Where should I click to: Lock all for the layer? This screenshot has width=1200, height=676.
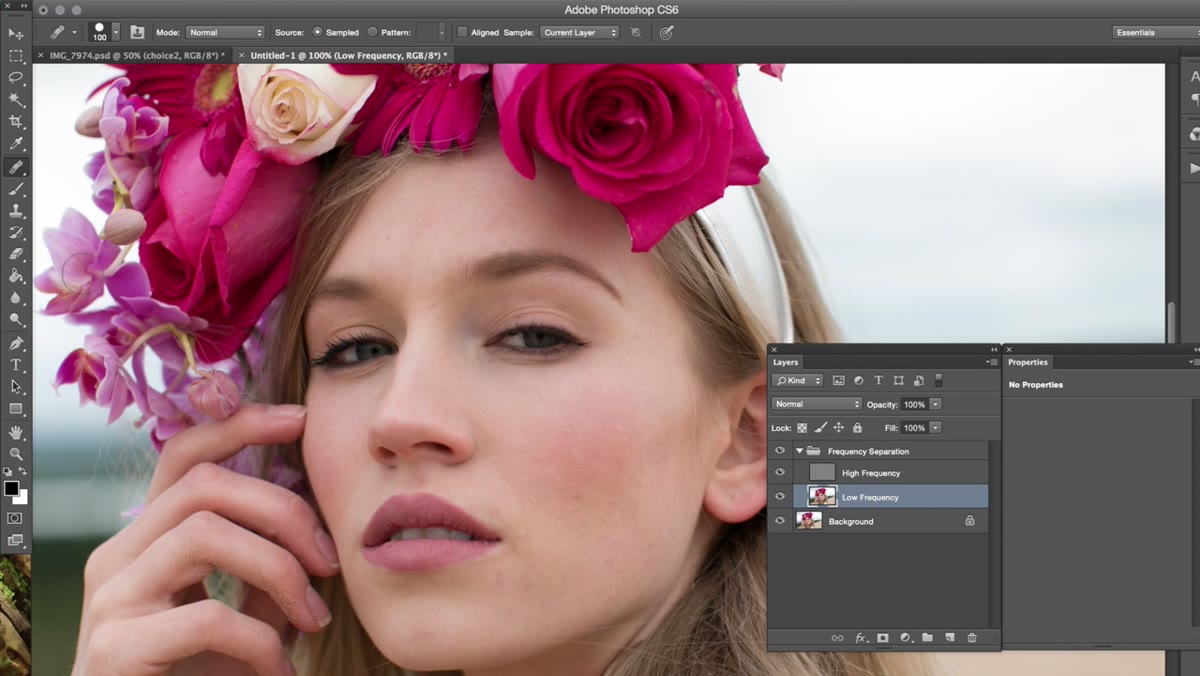pos(857,428)
